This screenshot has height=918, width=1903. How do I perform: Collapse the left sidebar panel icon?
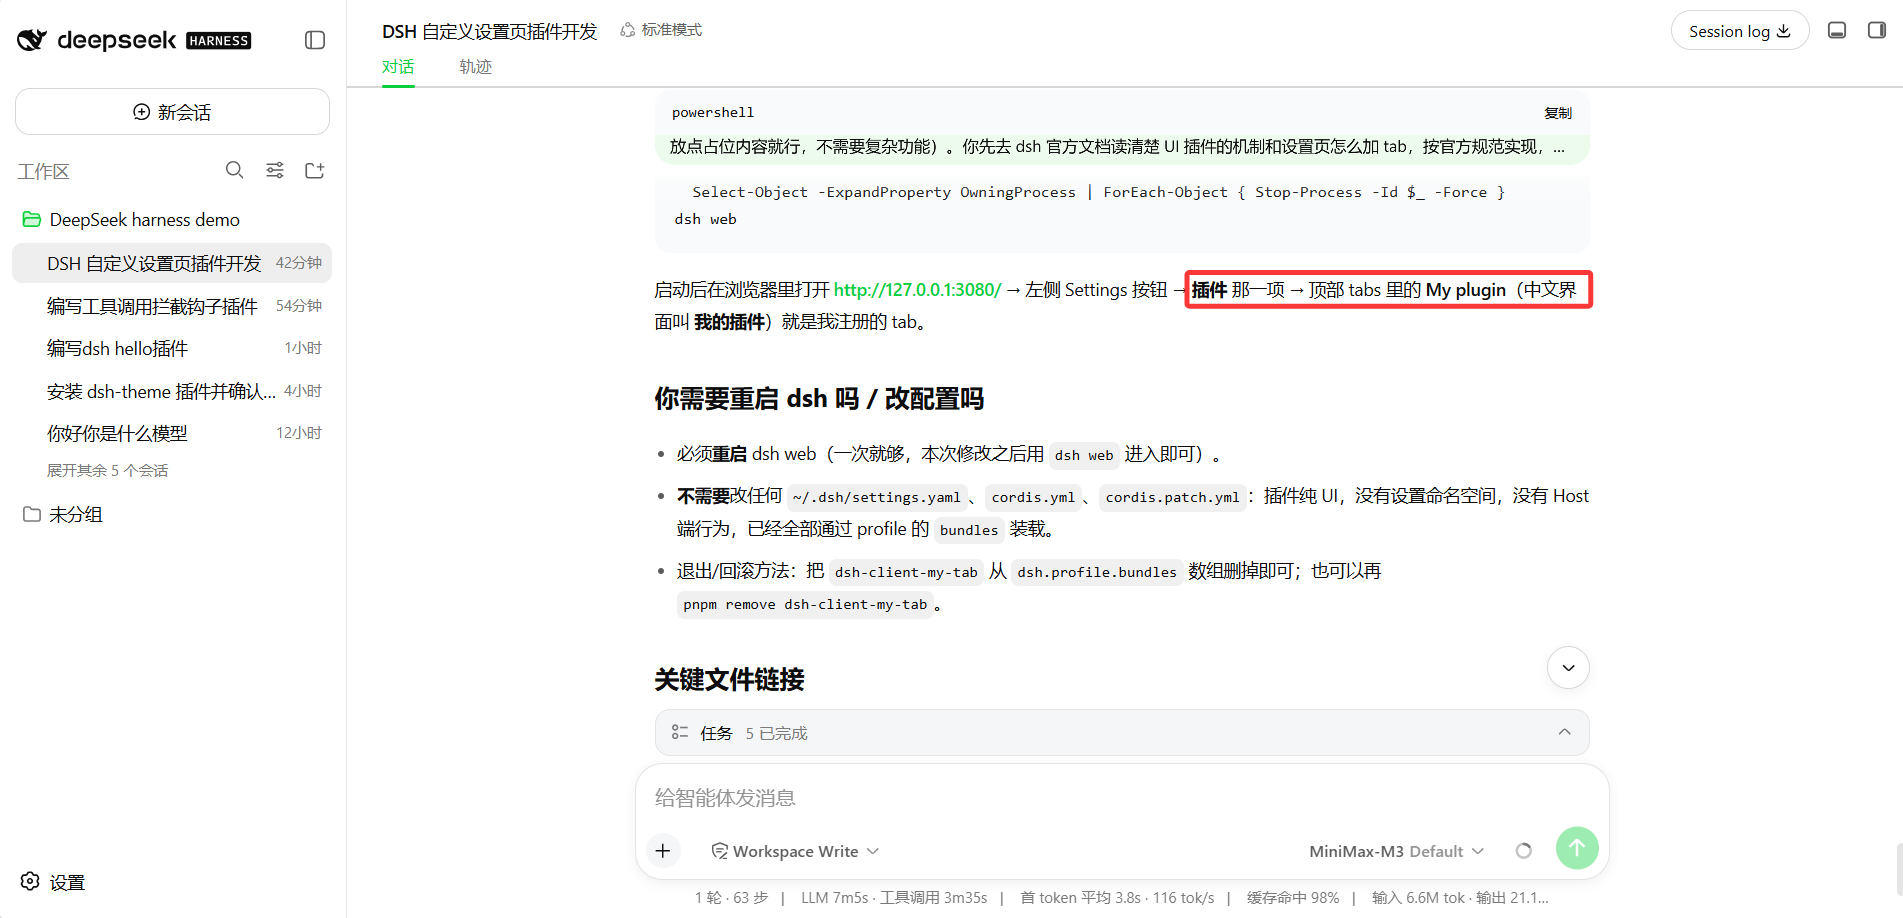click(315, 40)
